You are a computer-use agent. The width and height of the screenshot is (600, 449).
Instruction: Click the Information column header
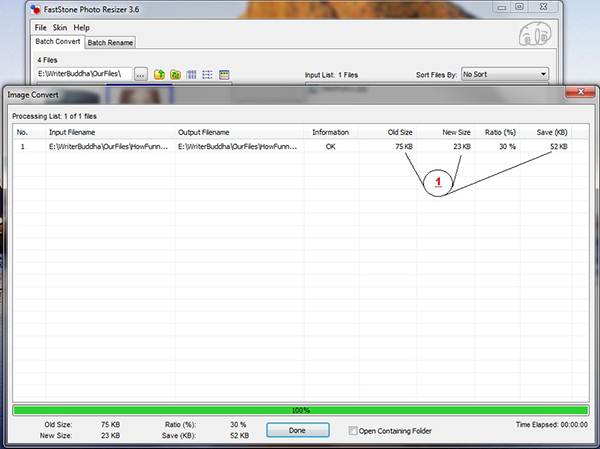click(331, 132)
